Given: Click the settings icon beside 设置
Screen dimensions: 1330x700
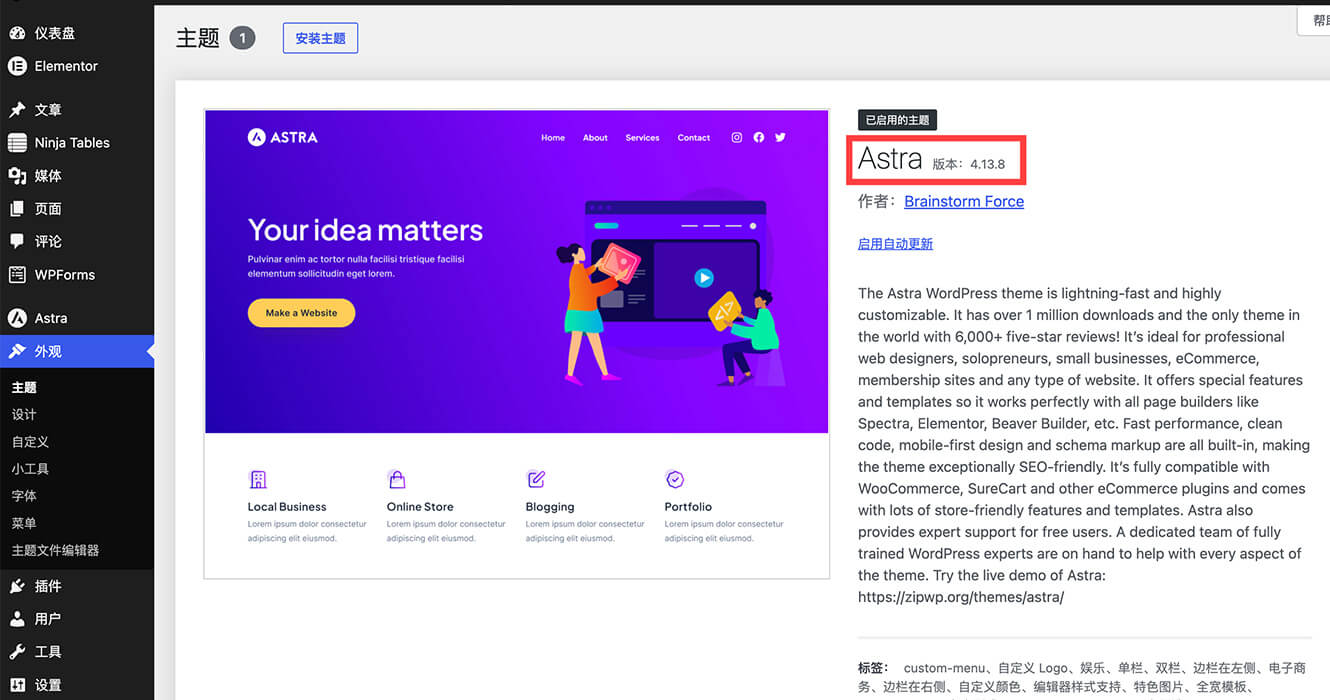Looking at the screenshot, I should click(x=17, y=685).
